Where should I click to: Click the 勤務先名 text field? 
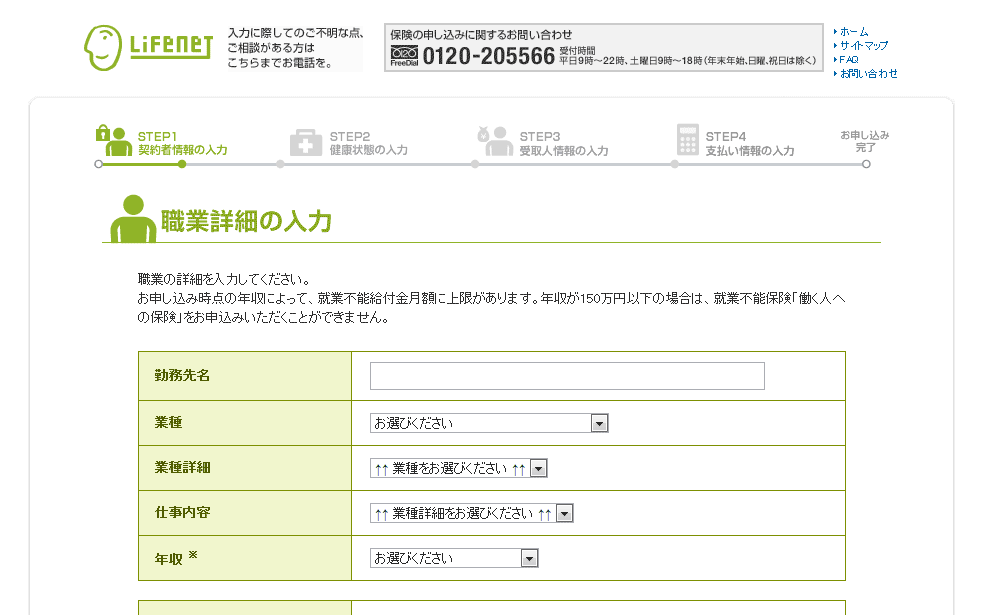pos(567,376)
